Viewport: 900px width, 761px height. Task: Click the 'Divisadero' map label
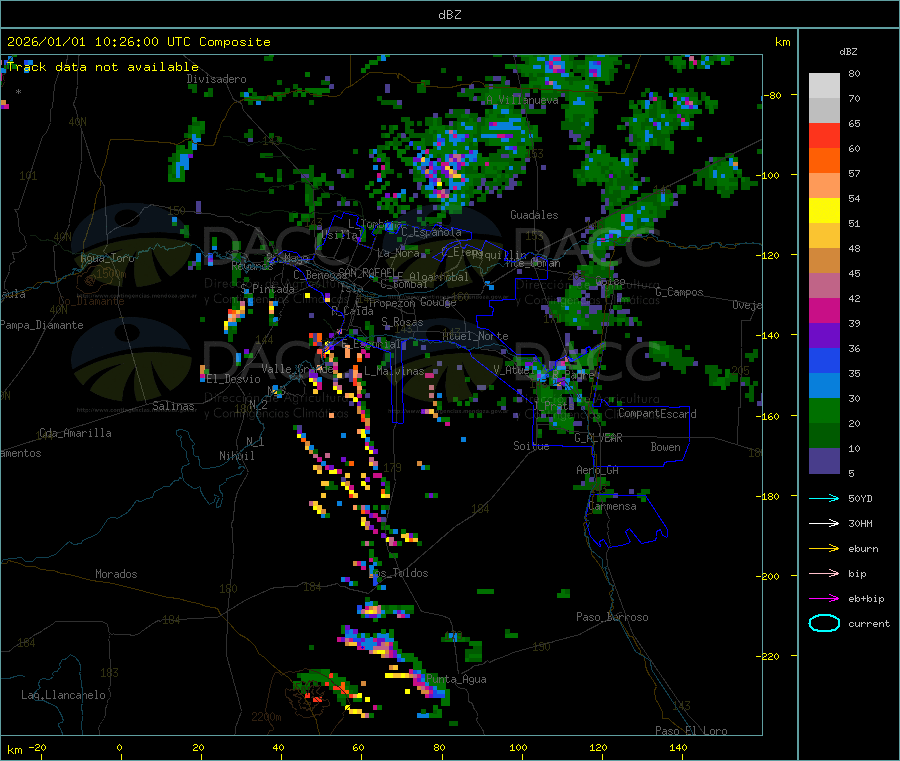click(216, 79)
